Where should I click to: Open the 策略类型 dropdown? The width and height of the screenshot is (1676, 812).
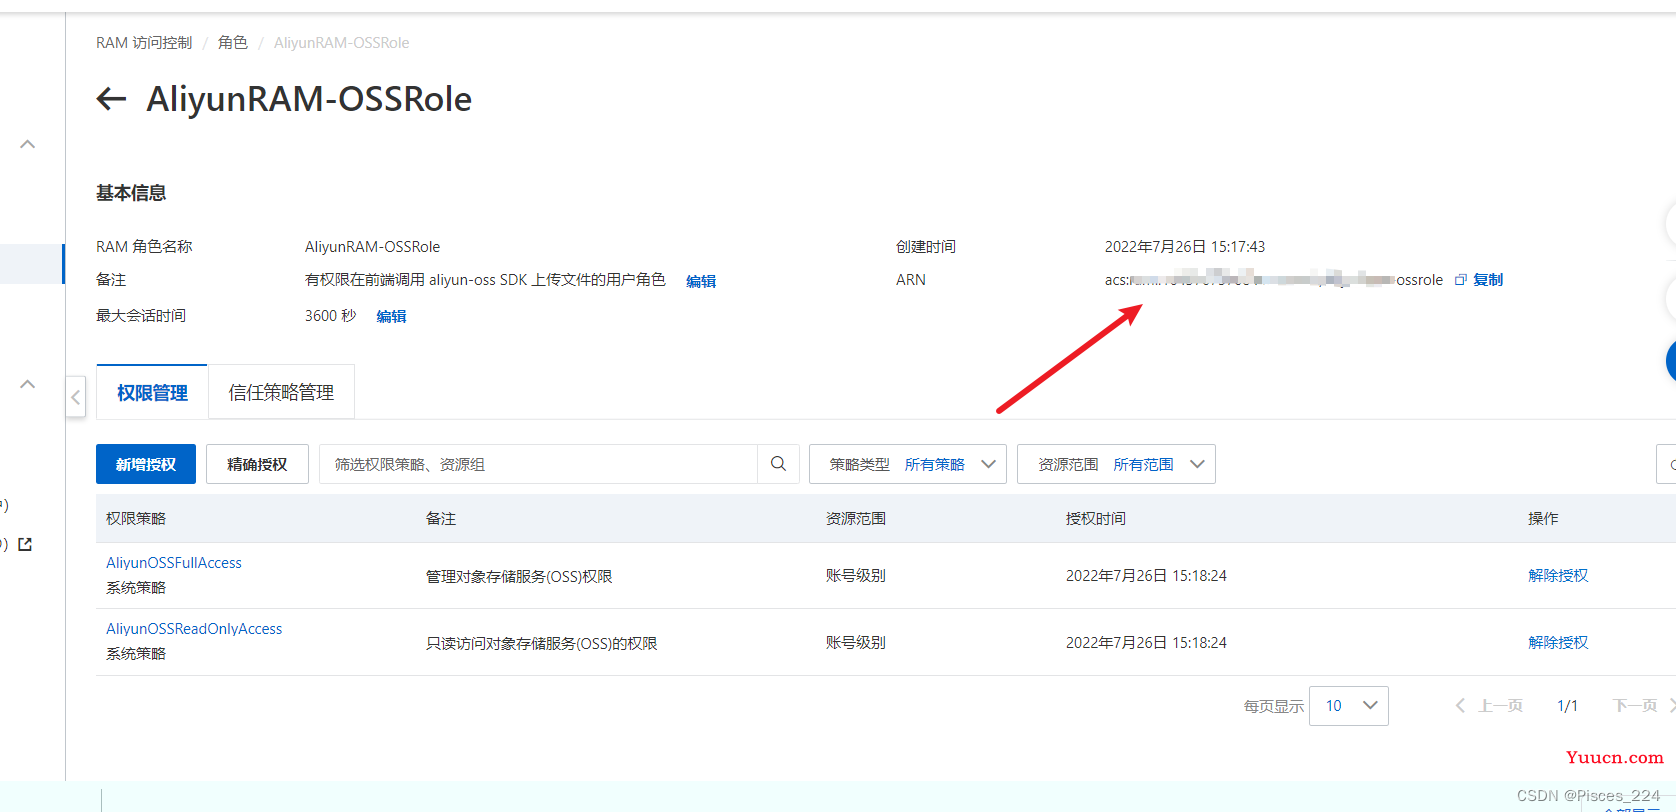pyautogui.click(x=908, y=464)
